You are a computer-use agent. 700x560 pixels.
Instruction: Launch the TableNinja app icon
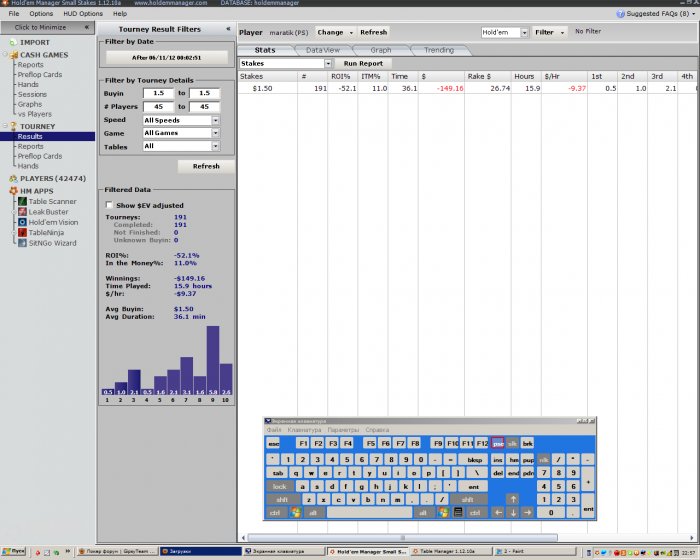tap(22, 232)
